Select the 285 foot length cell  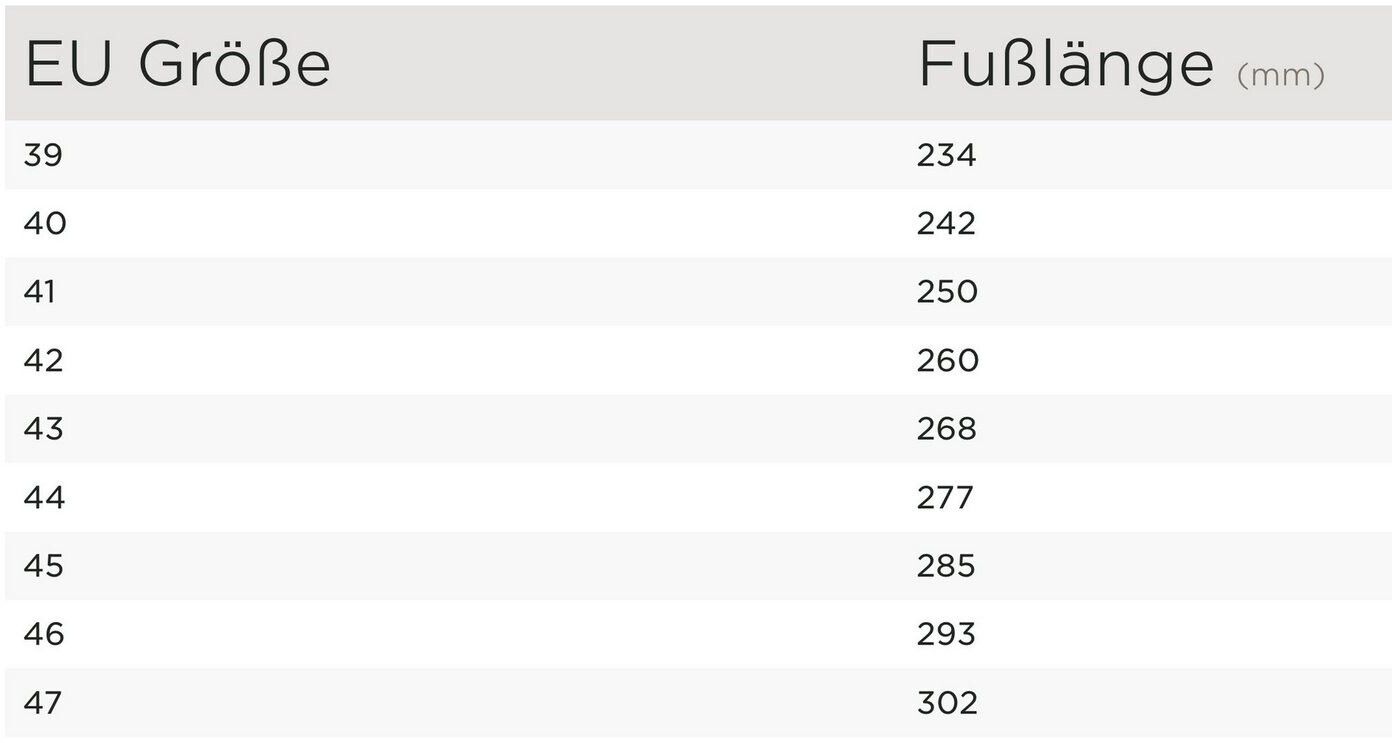point(946,566)
